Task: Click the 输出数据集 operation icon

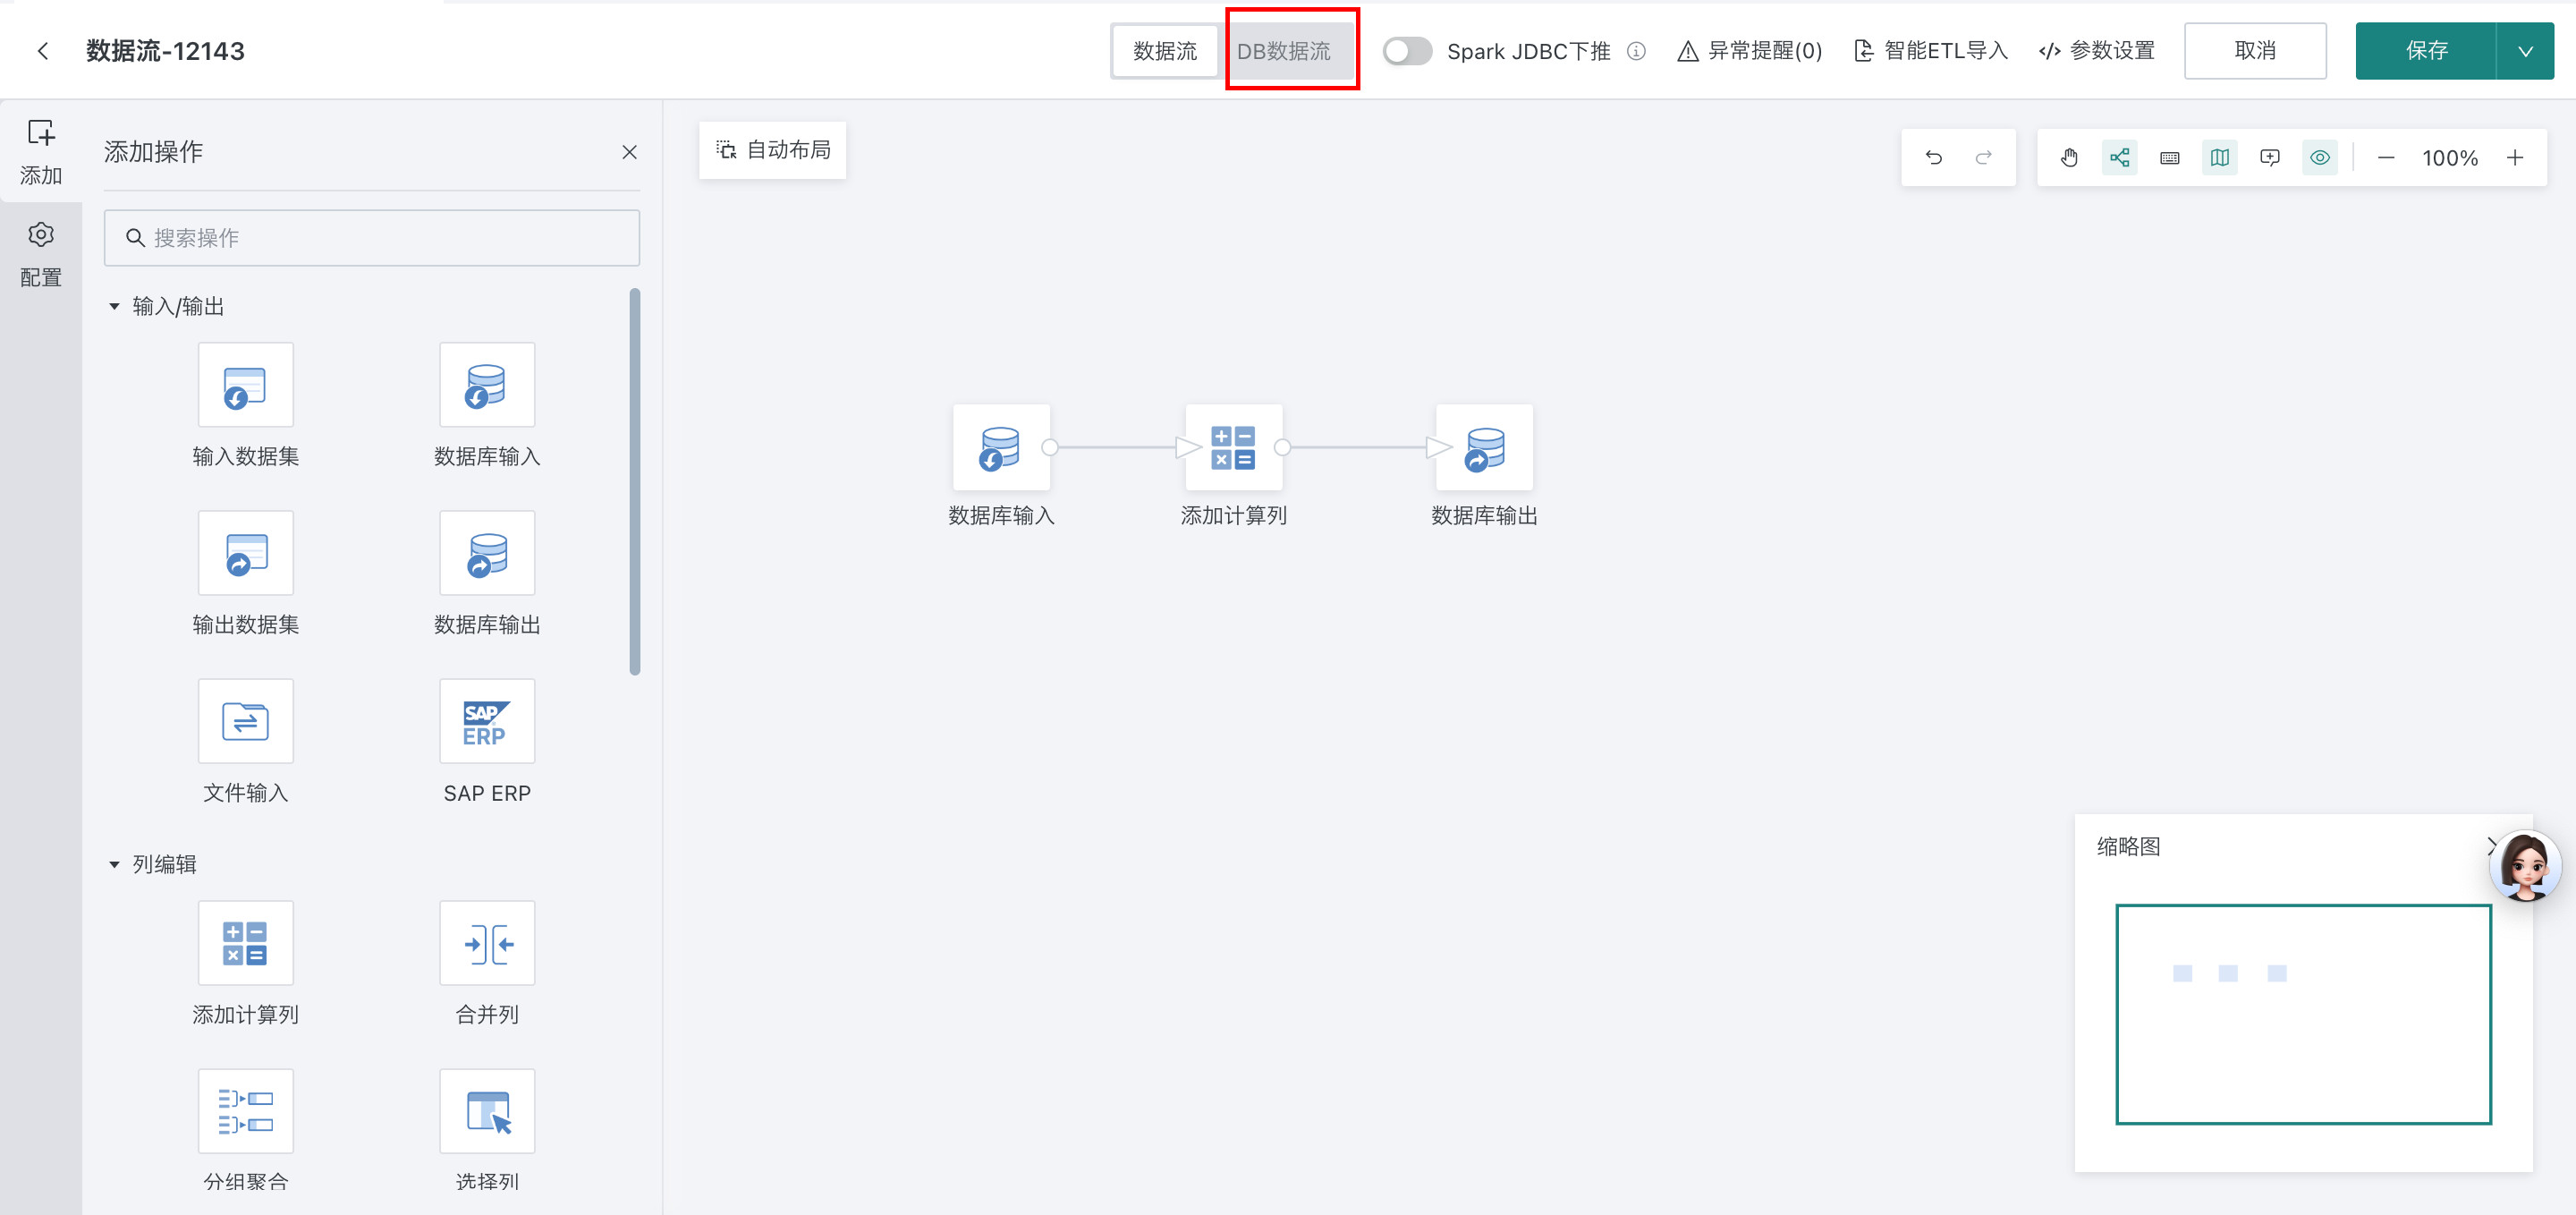Action: pyautogui.click(x=245, y=553)
